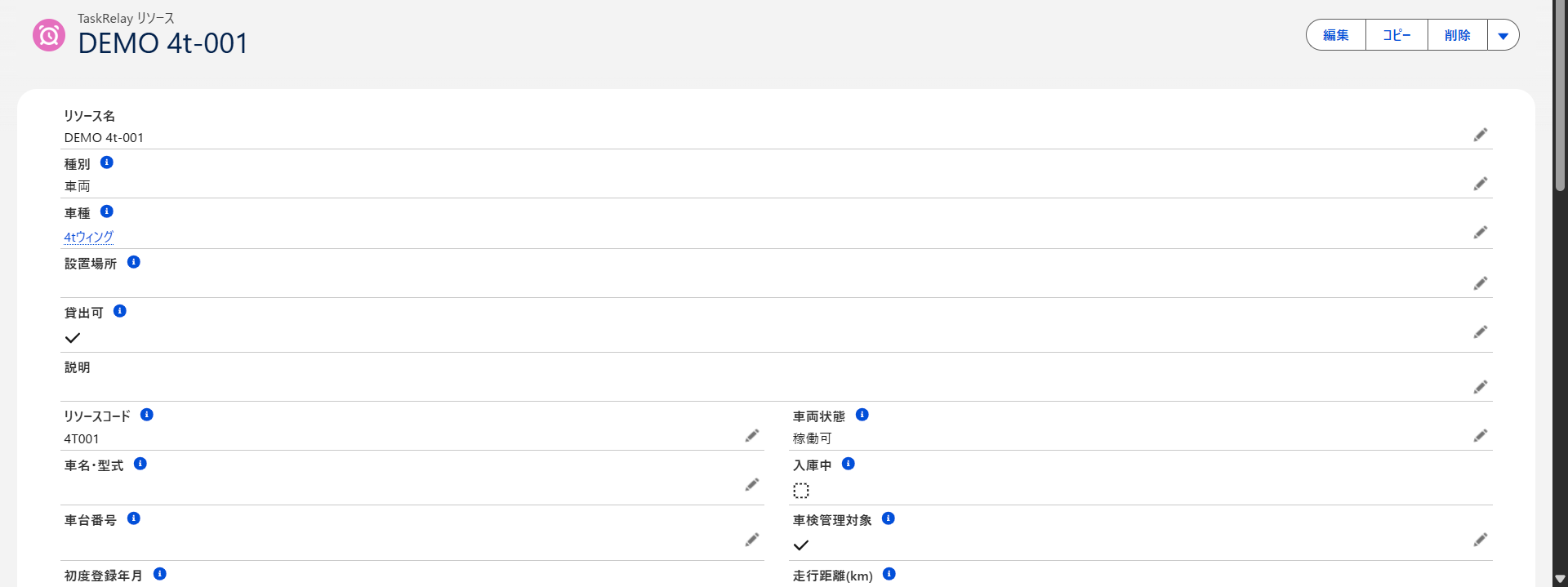Open the 車両状態 info tooltip

[862, 414]
